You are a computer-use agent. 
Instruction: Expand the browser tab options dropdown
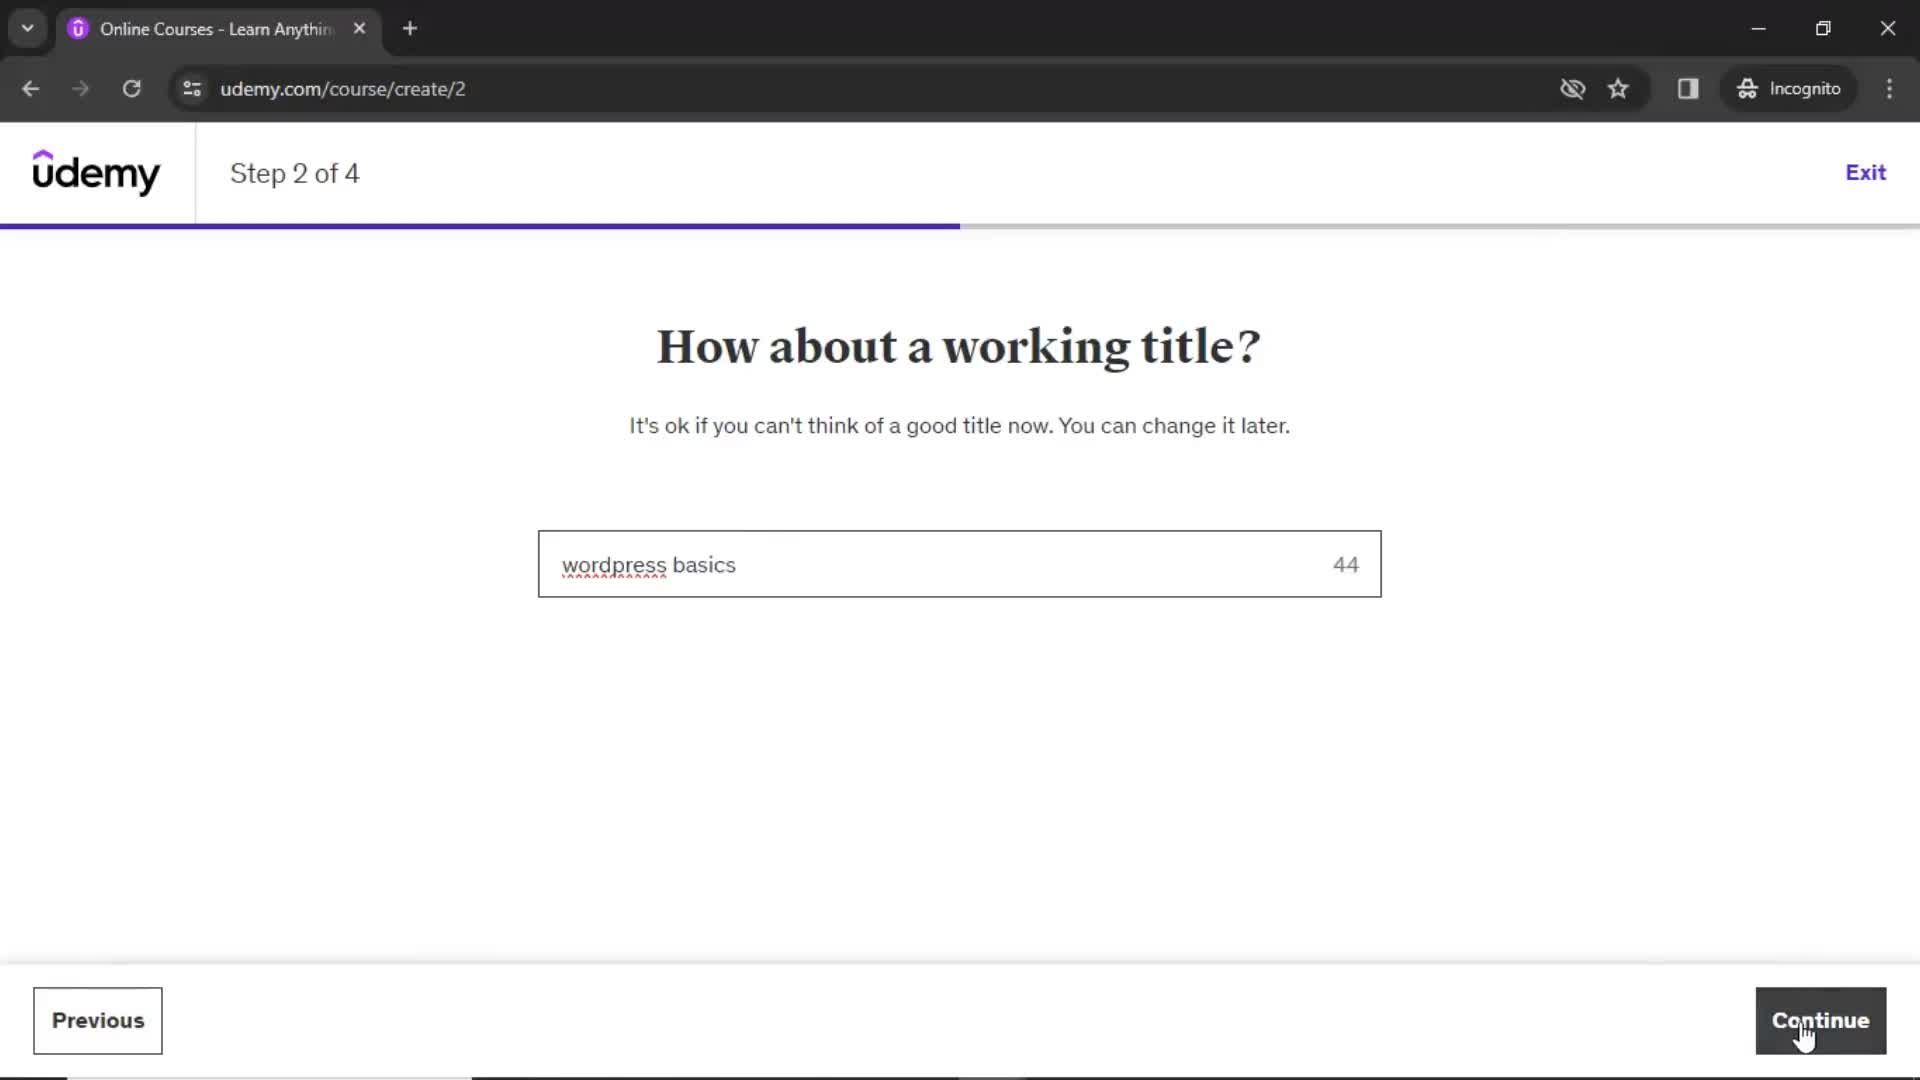28,29
